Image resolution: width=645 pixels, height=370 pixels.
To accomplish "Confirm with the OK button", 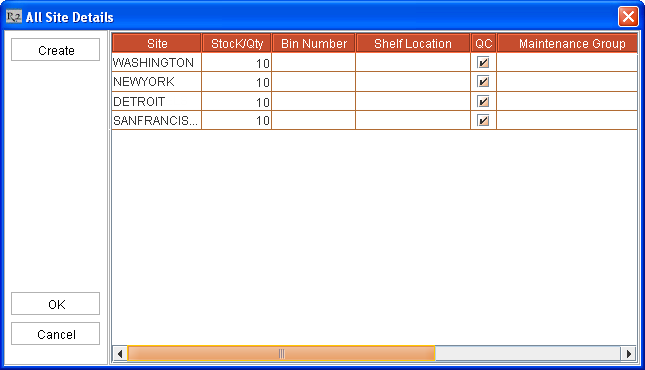I will tap(56, 304).
